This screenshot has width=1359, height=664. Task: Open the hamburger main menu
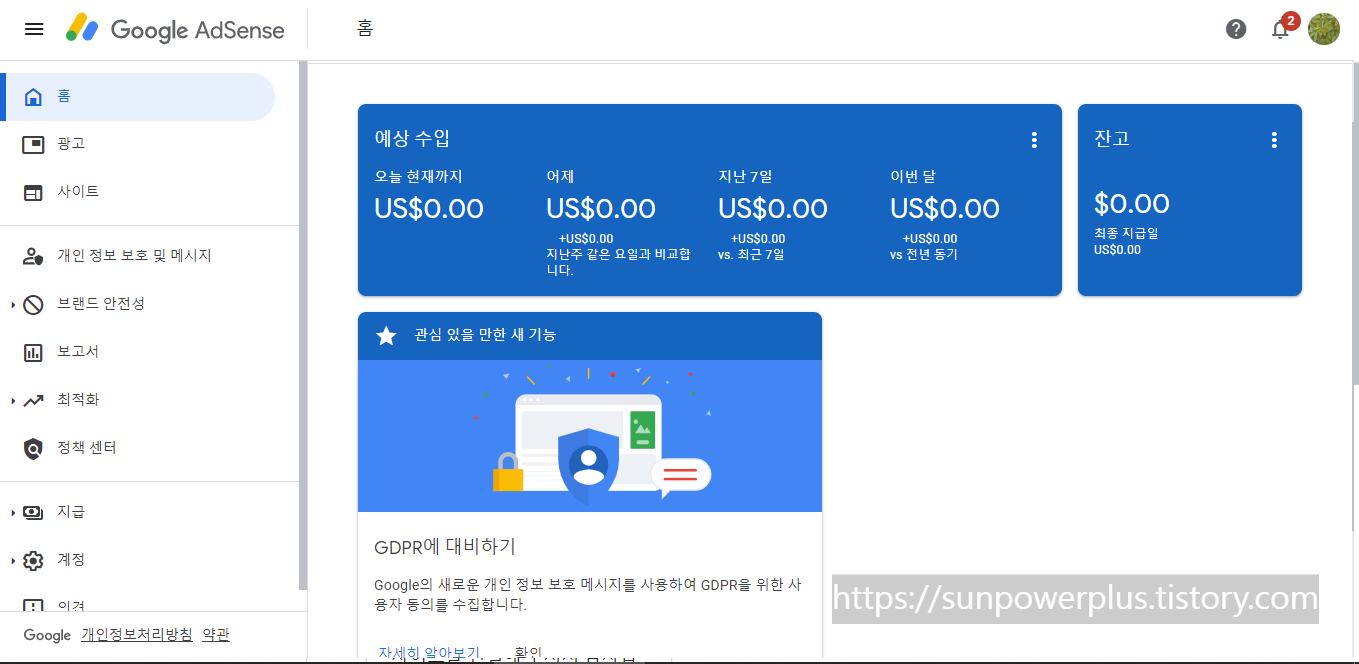coord(34,29)
